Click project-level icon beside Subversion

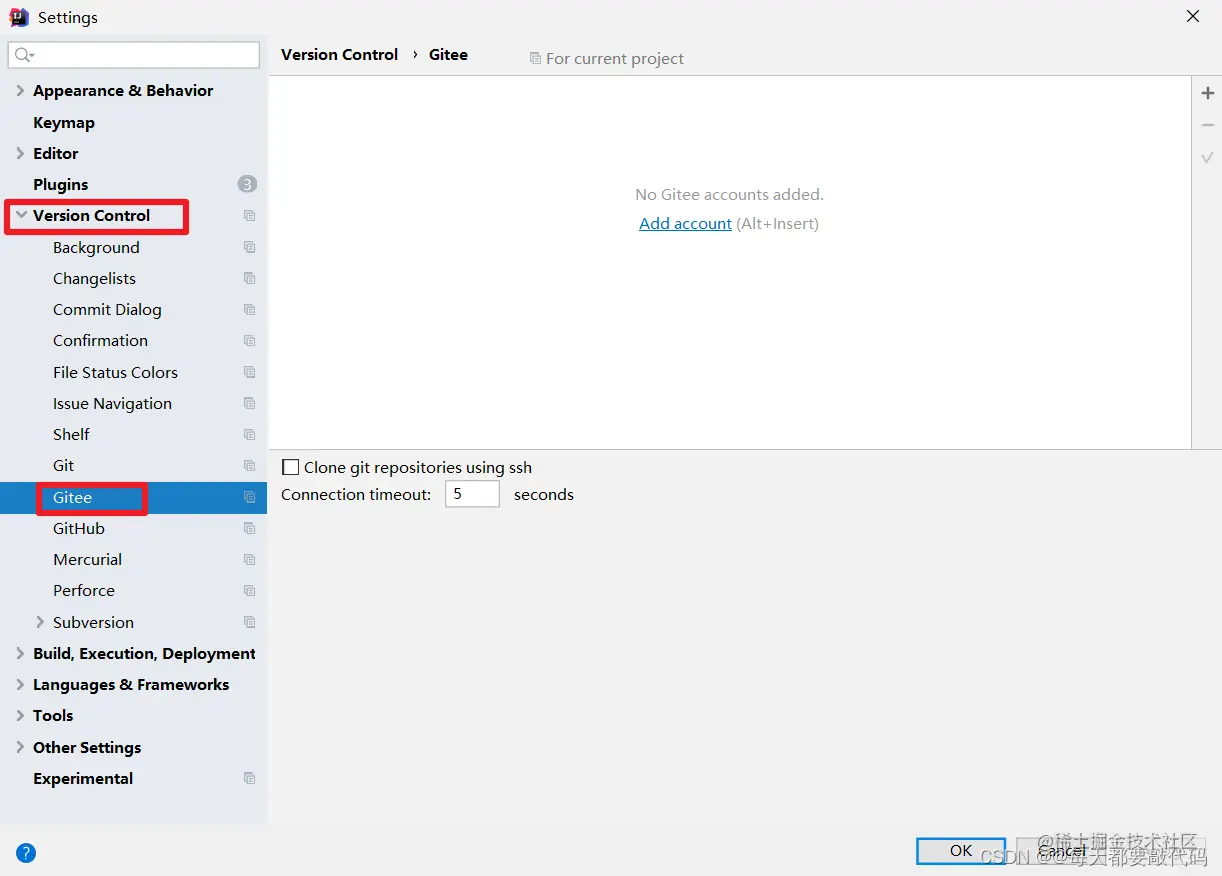coord(249,622)
